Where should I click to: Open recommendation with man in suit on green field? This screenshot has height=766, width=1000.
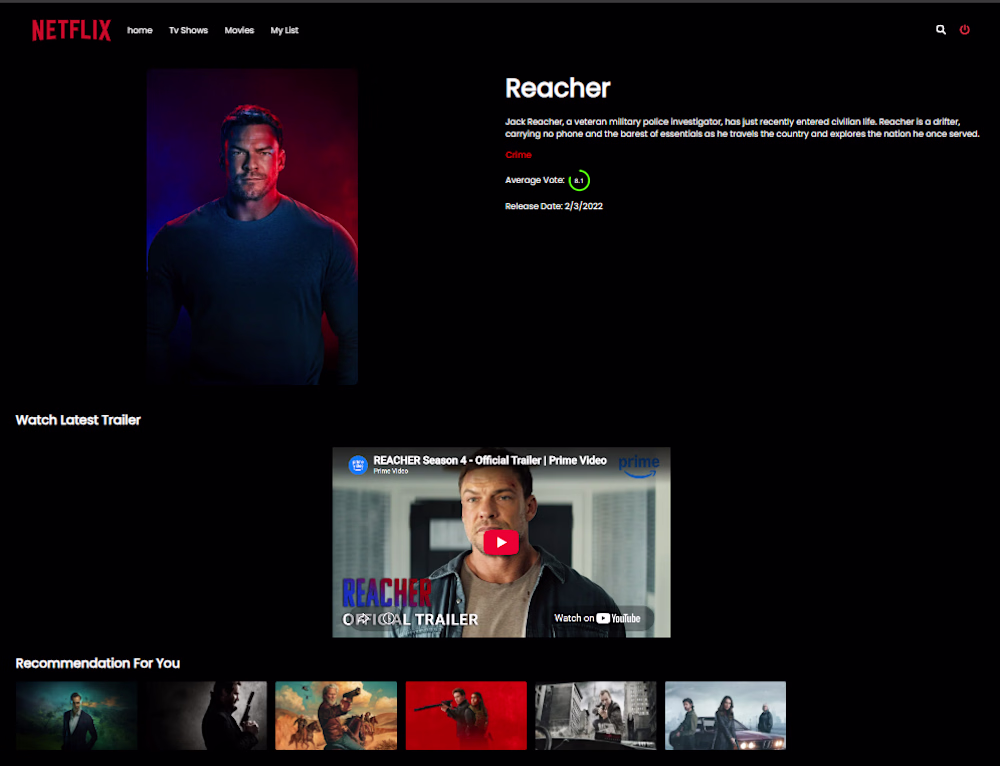pos(77,715)
